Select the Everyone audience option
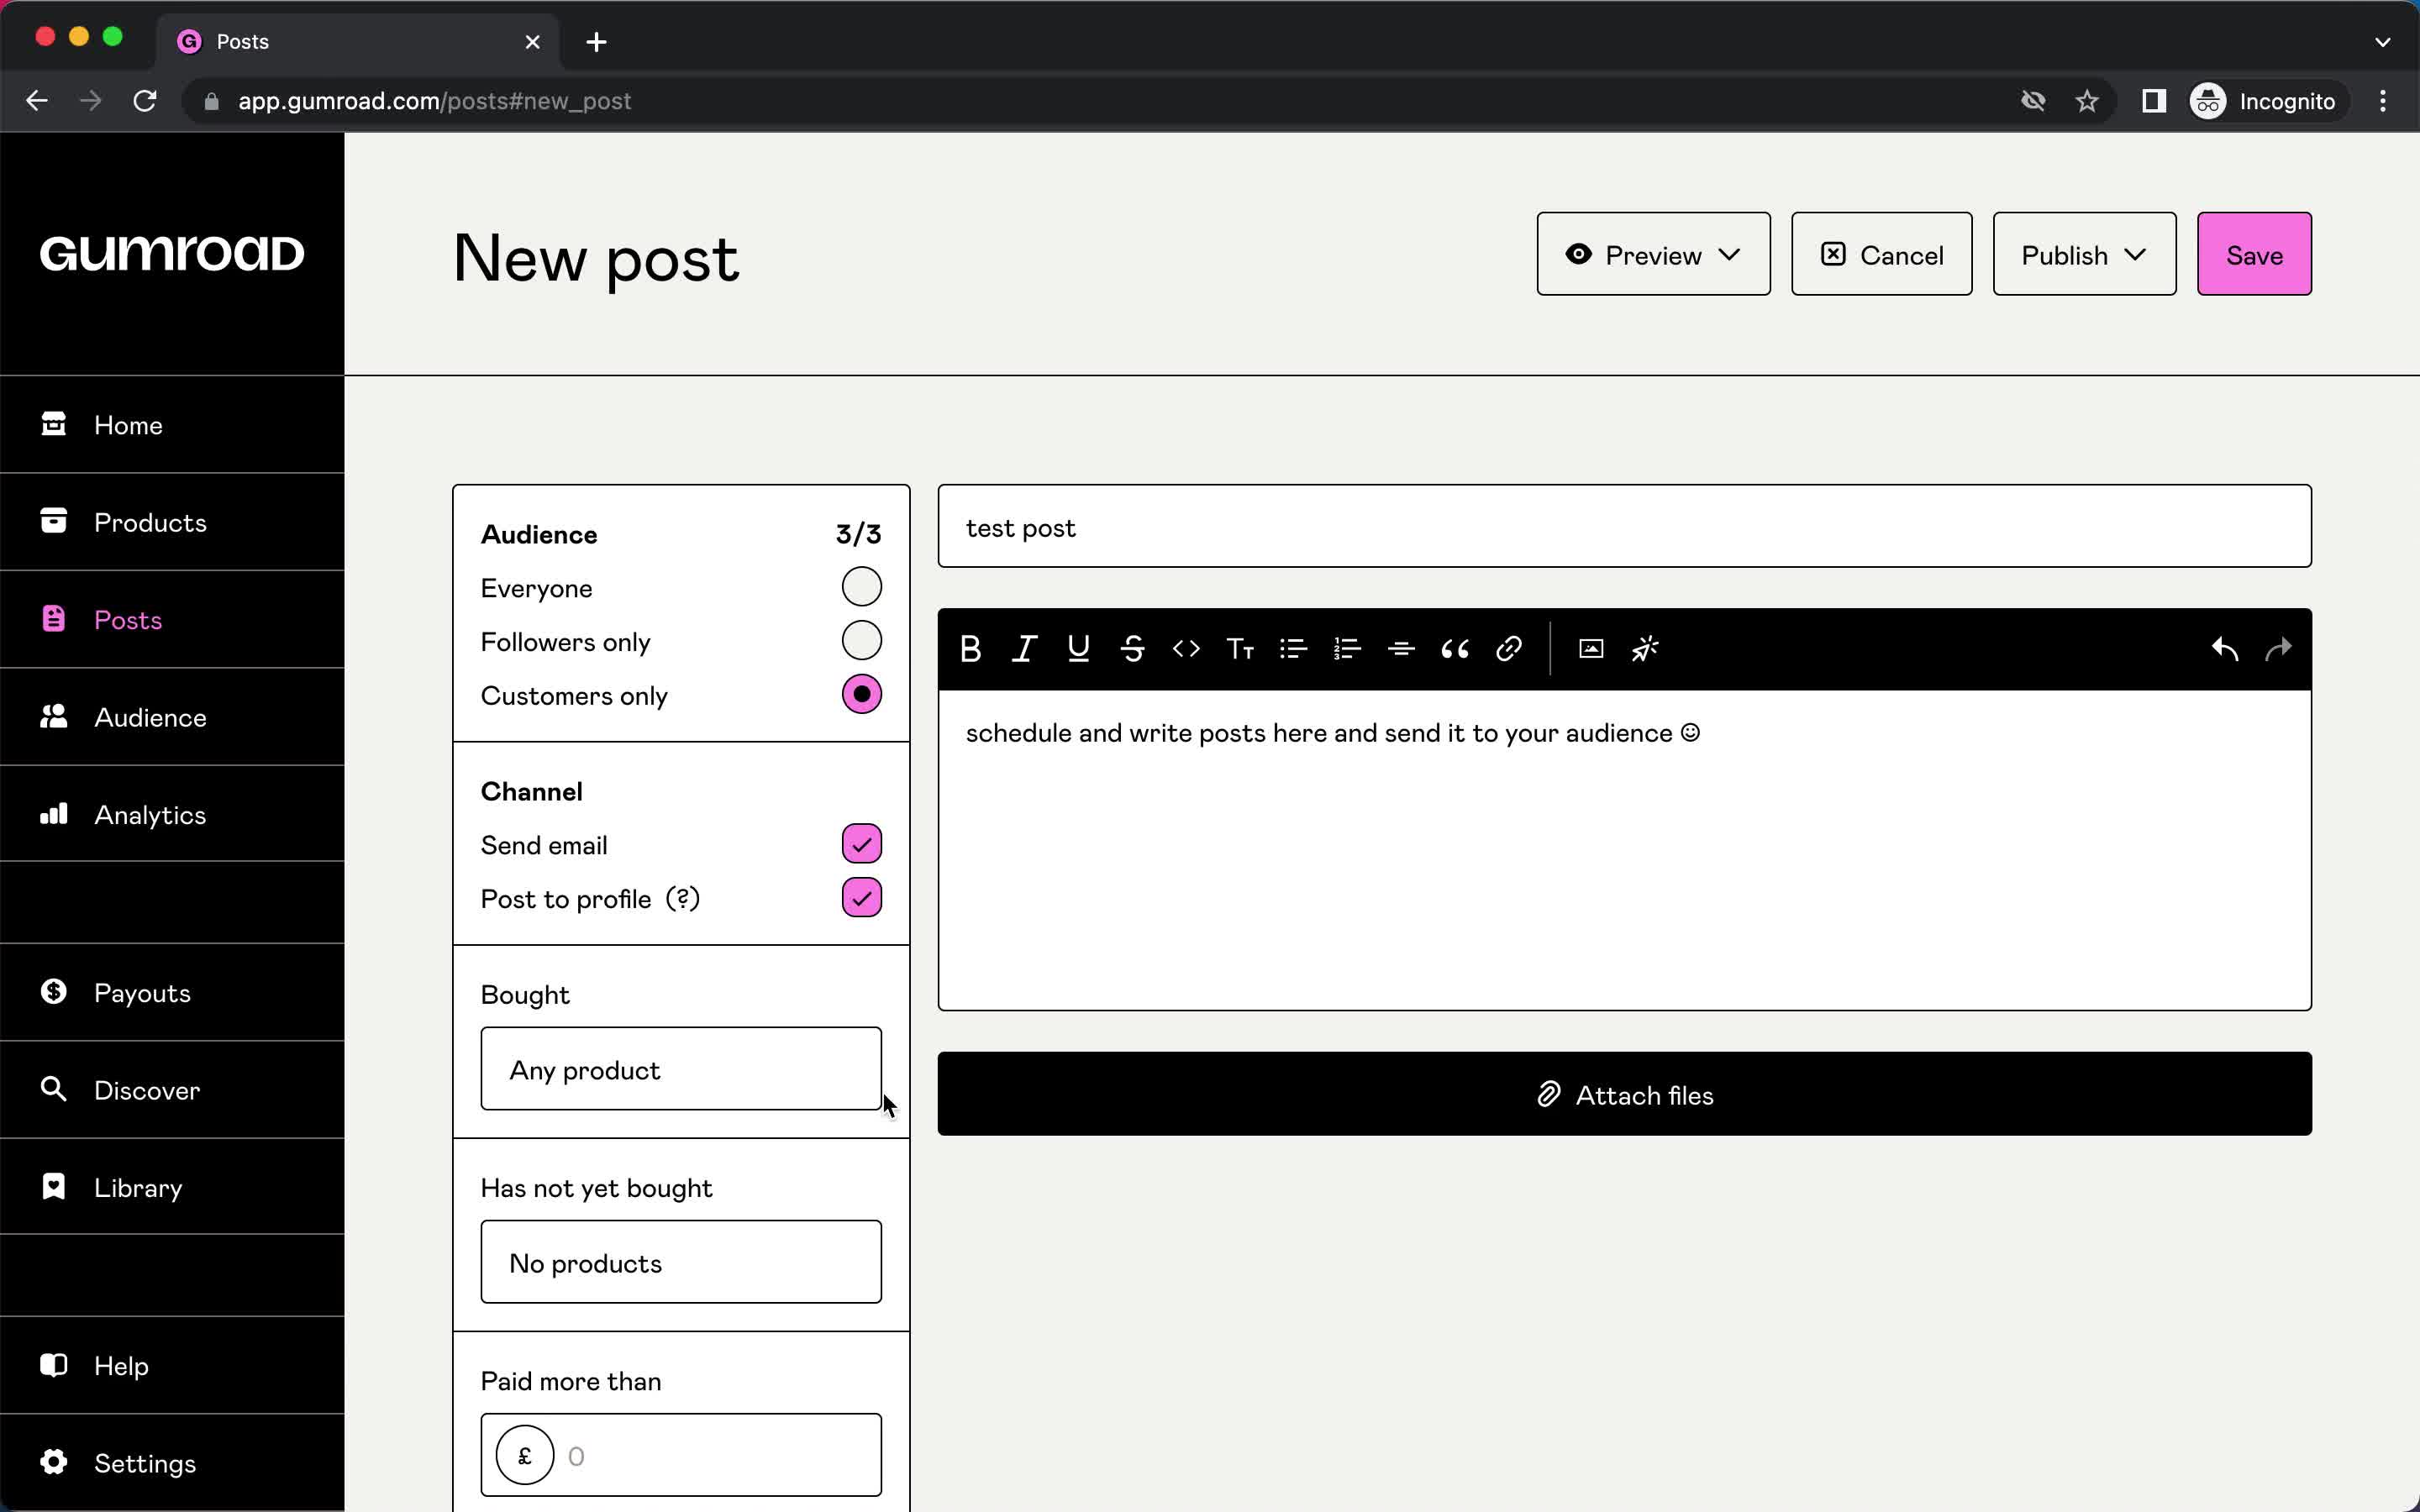 point(861,587)
